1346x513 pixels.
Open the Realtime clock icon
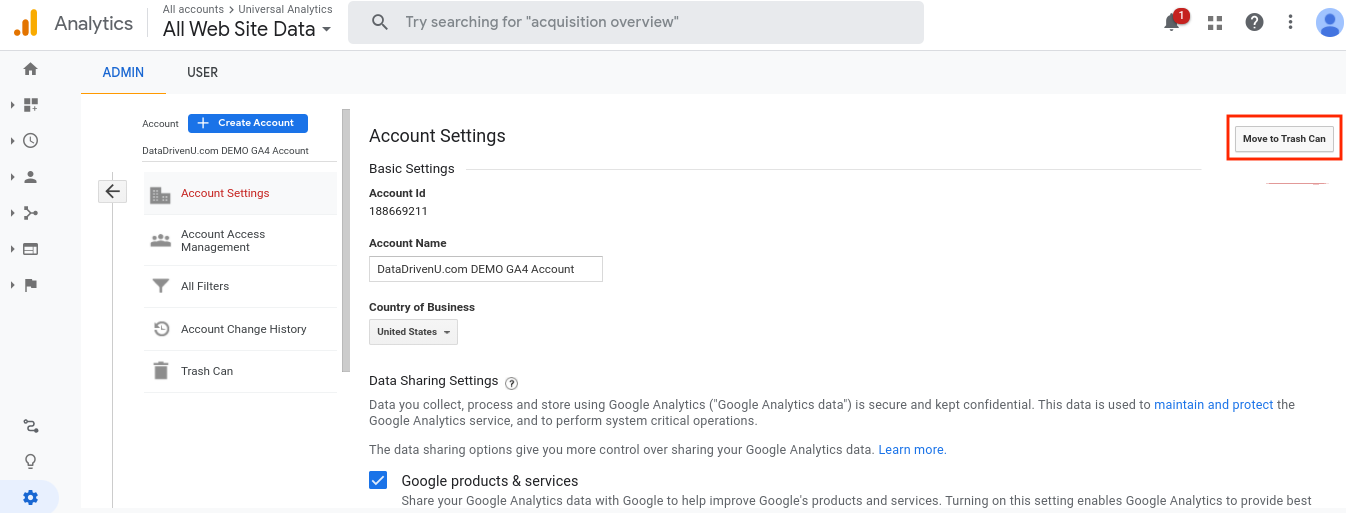pos(30,141)
